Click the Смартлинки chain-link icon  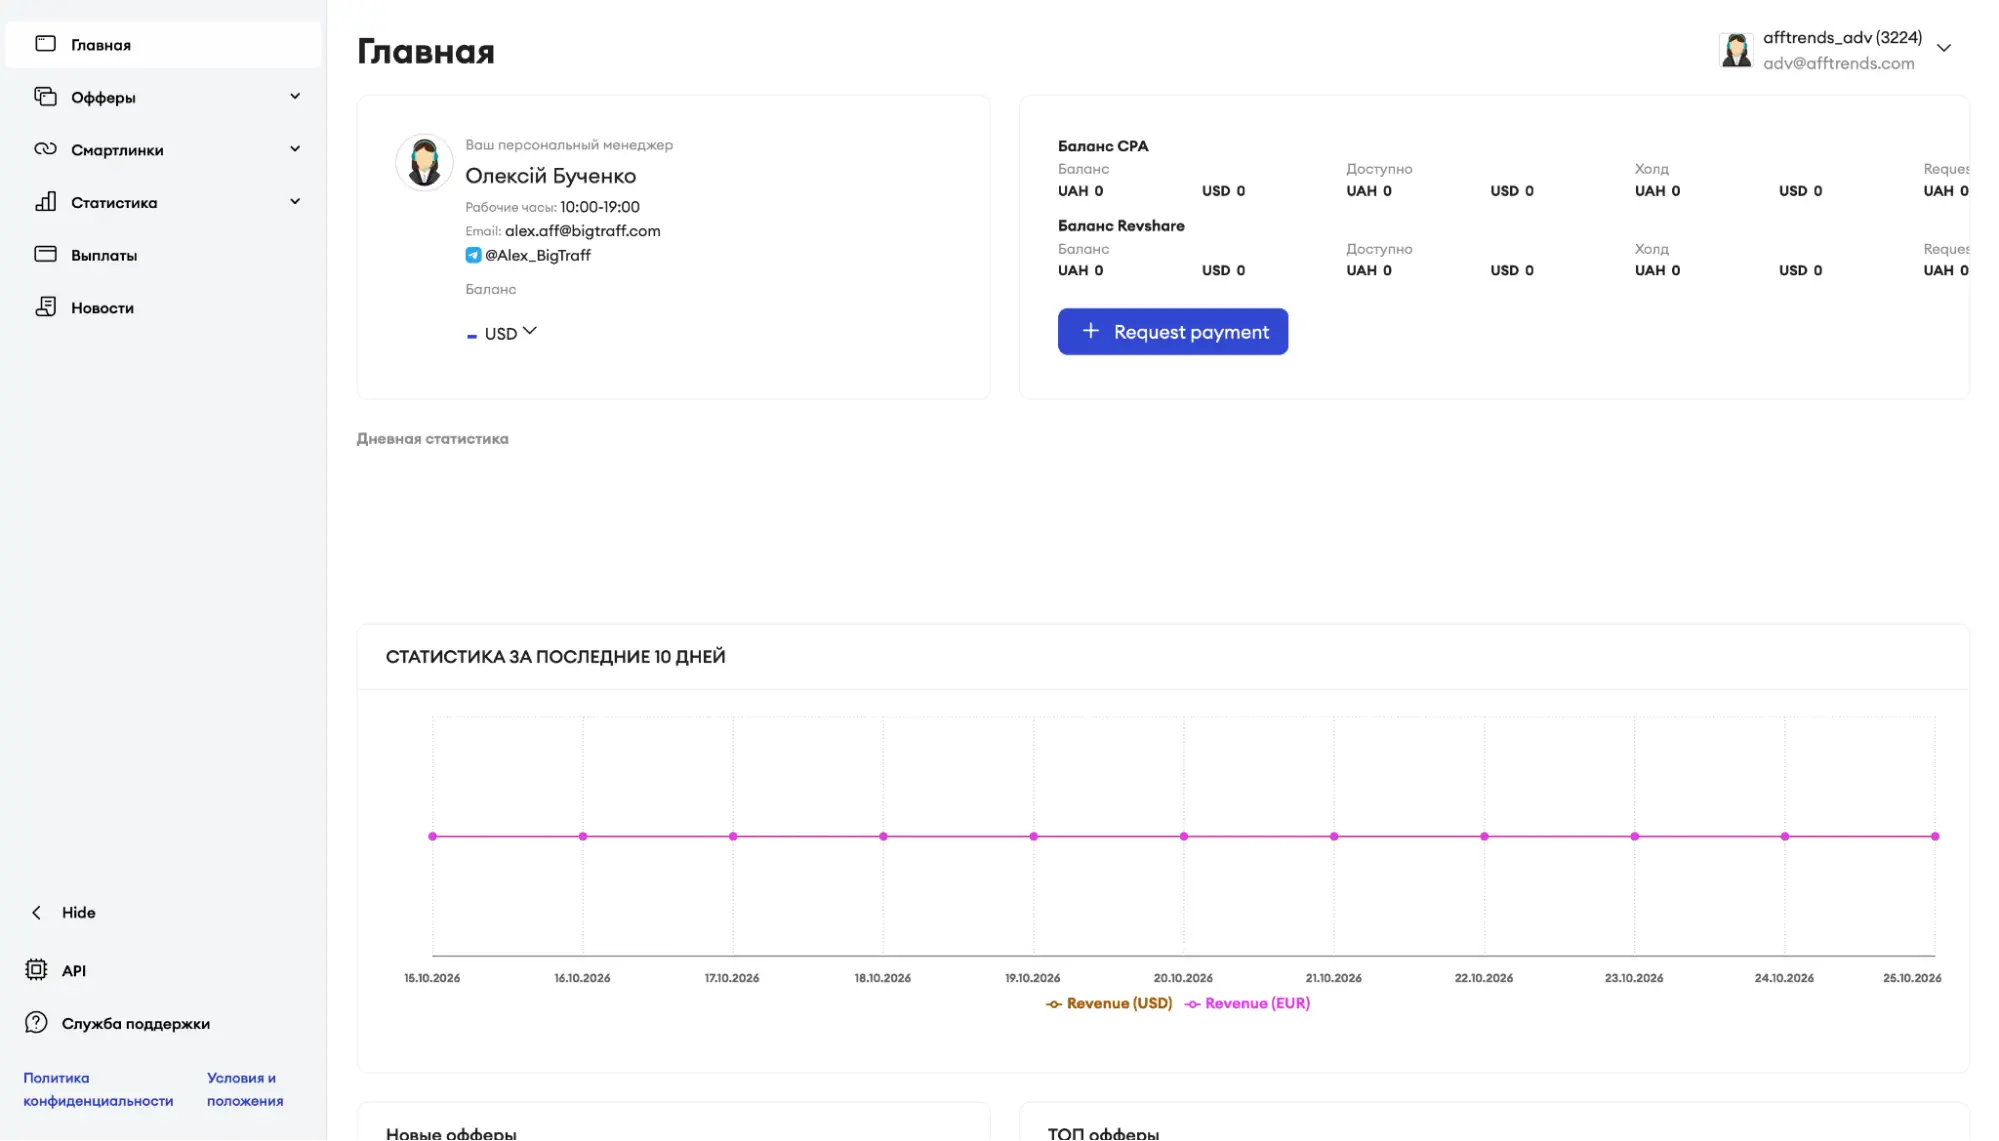pos(45,149)
